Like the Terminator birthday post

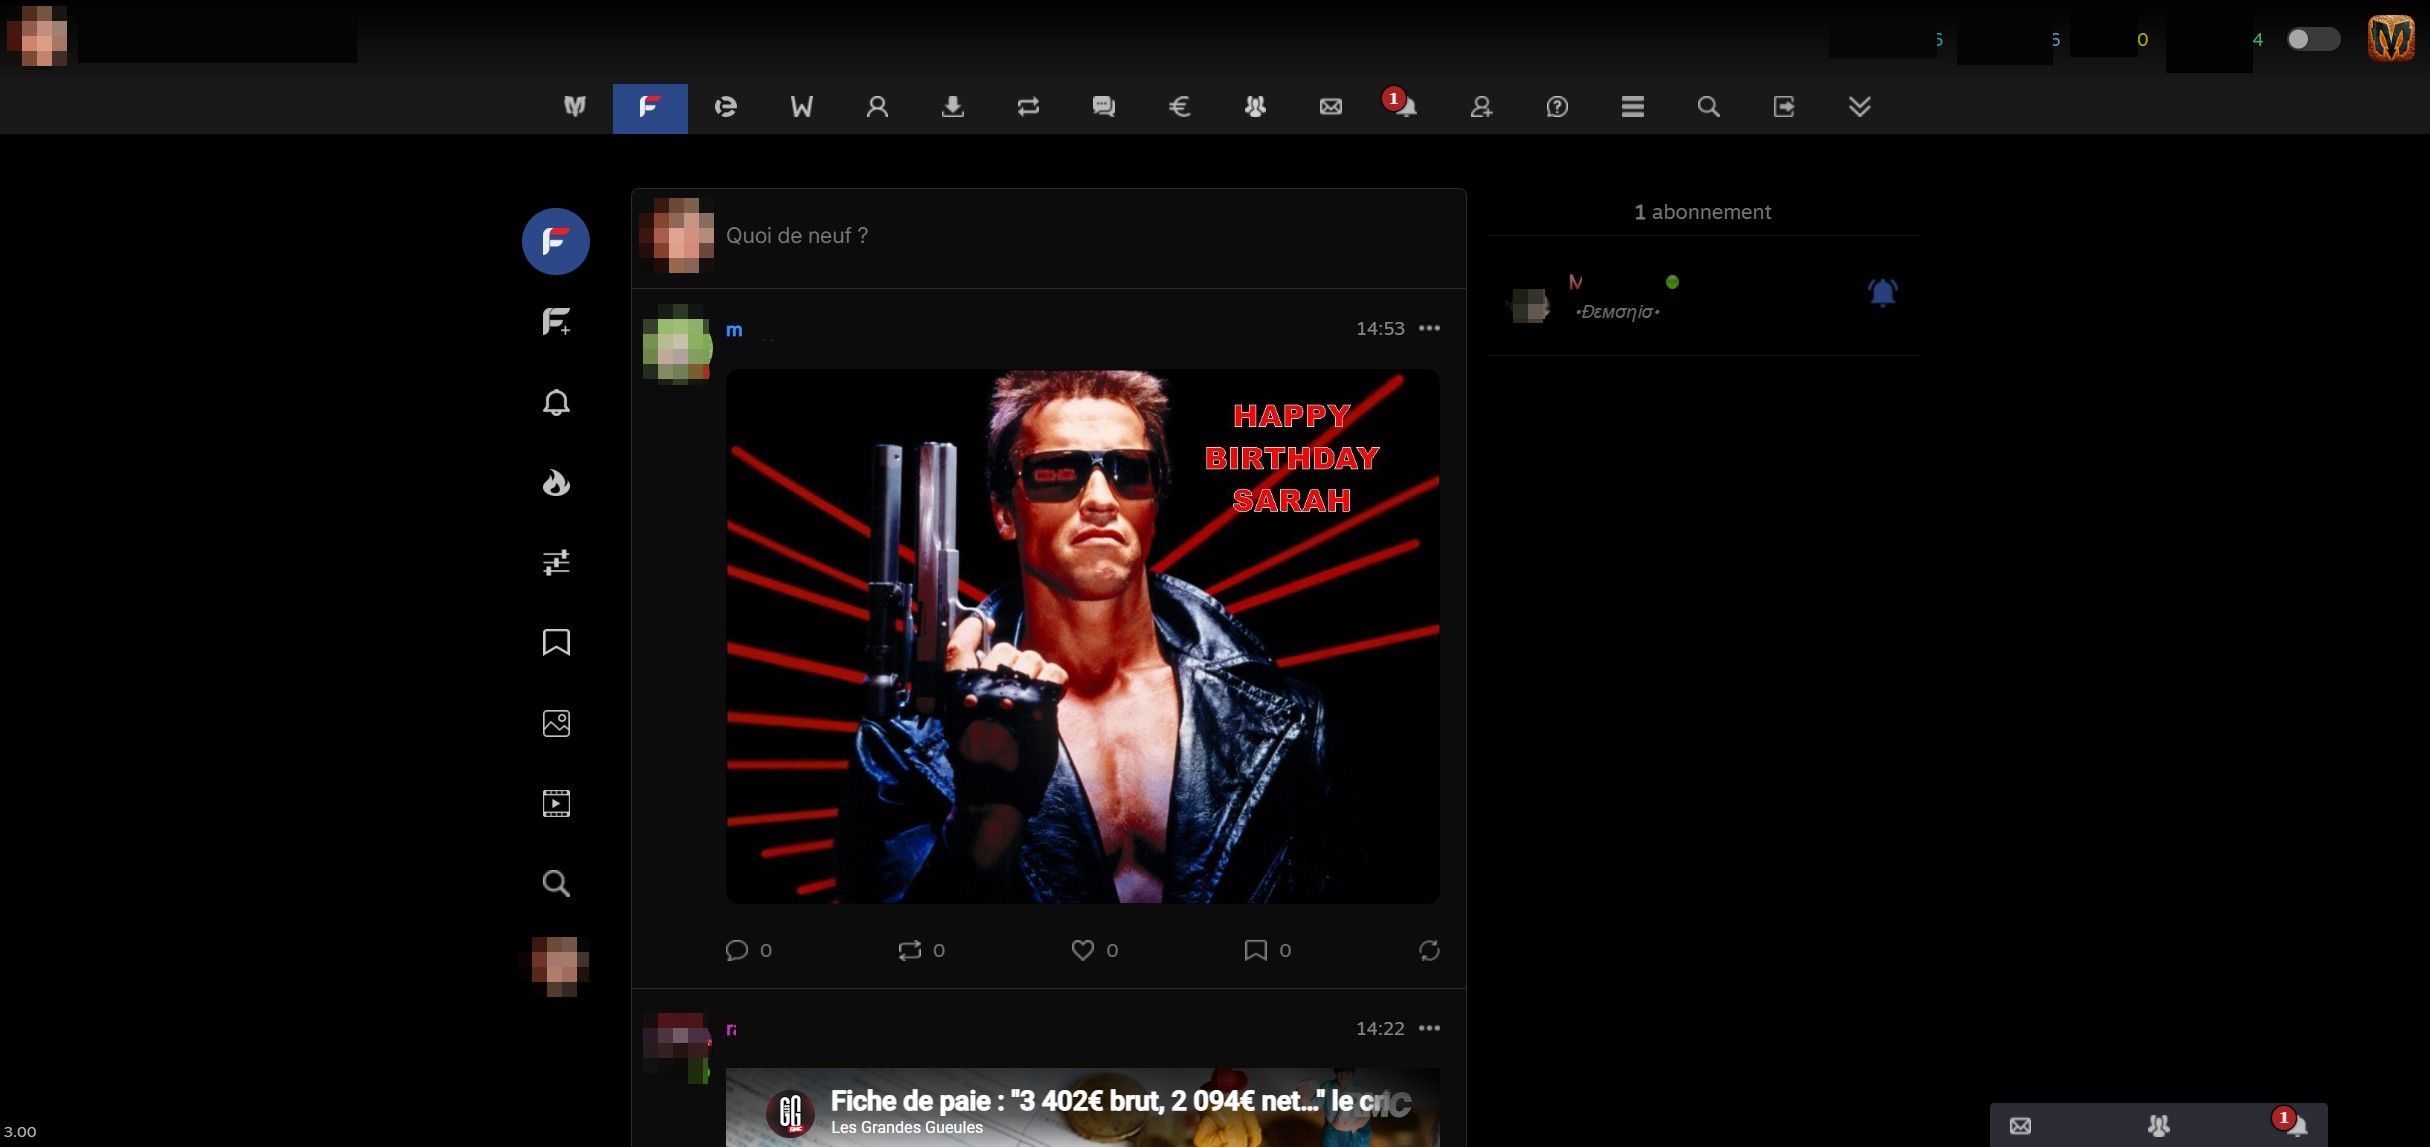[x=1082, y=950]
